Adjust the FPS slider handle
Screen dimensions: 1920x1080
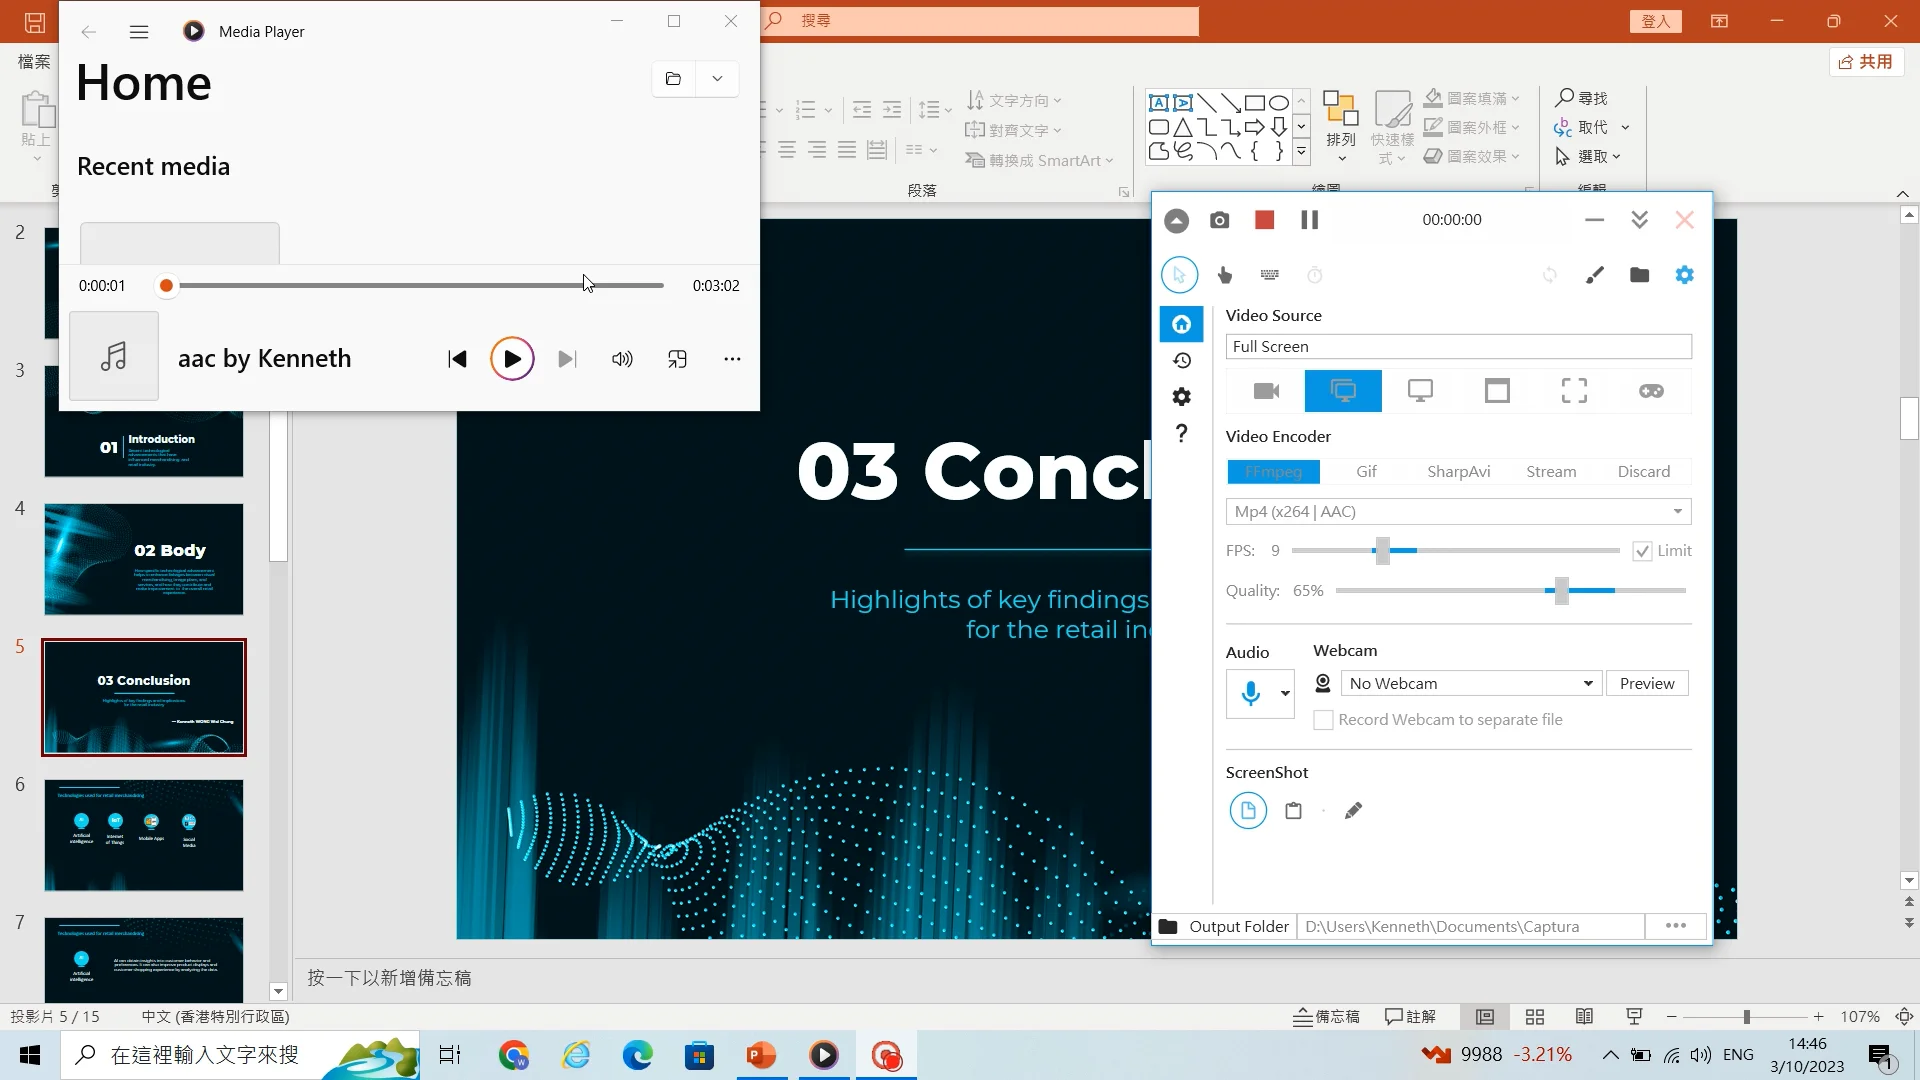pyautogui.click(x=1382, y=551)
